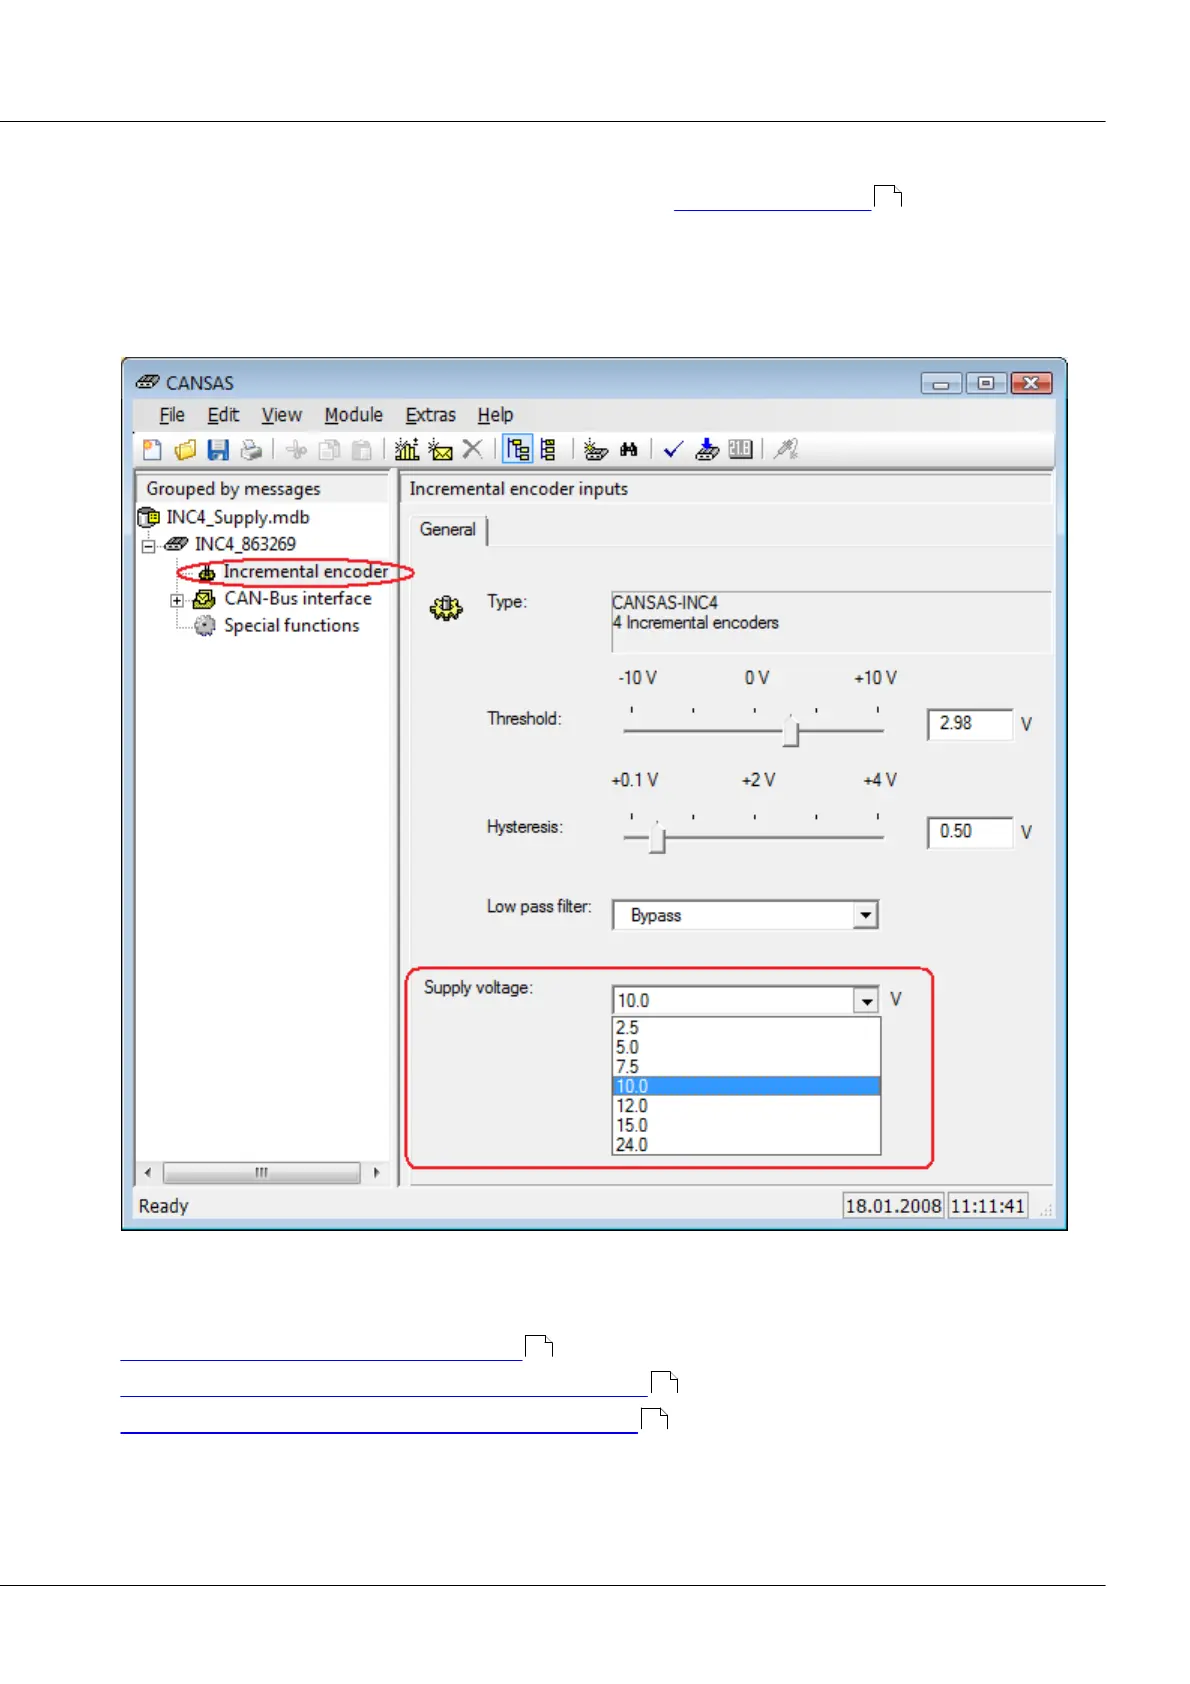Open the Edit menu
Viewport: 1190px width, 1684px height.
223,415
